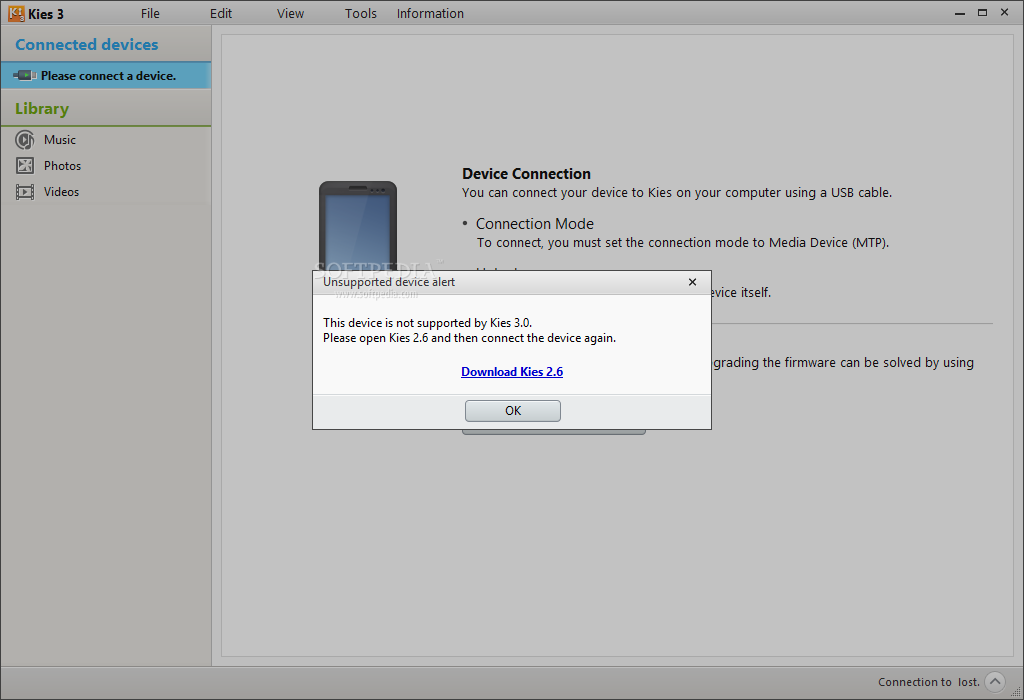Screen dimensions: 1024x700
Task: Click the Unsupported device alert title
Action: click(389, 282)
